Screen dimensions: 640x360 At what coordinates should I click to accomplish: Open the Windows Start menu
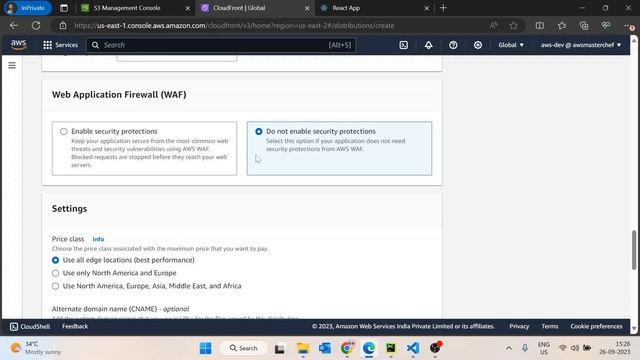tap(206, 348)
